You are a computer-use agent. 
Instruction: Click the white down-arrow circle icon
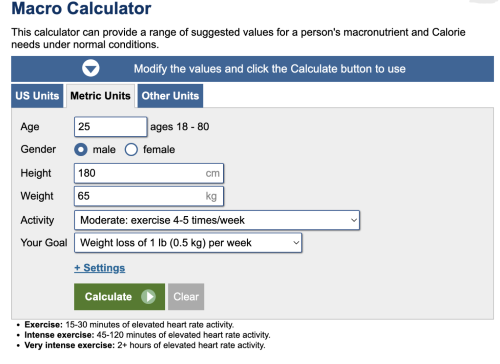tap(91, 68)
